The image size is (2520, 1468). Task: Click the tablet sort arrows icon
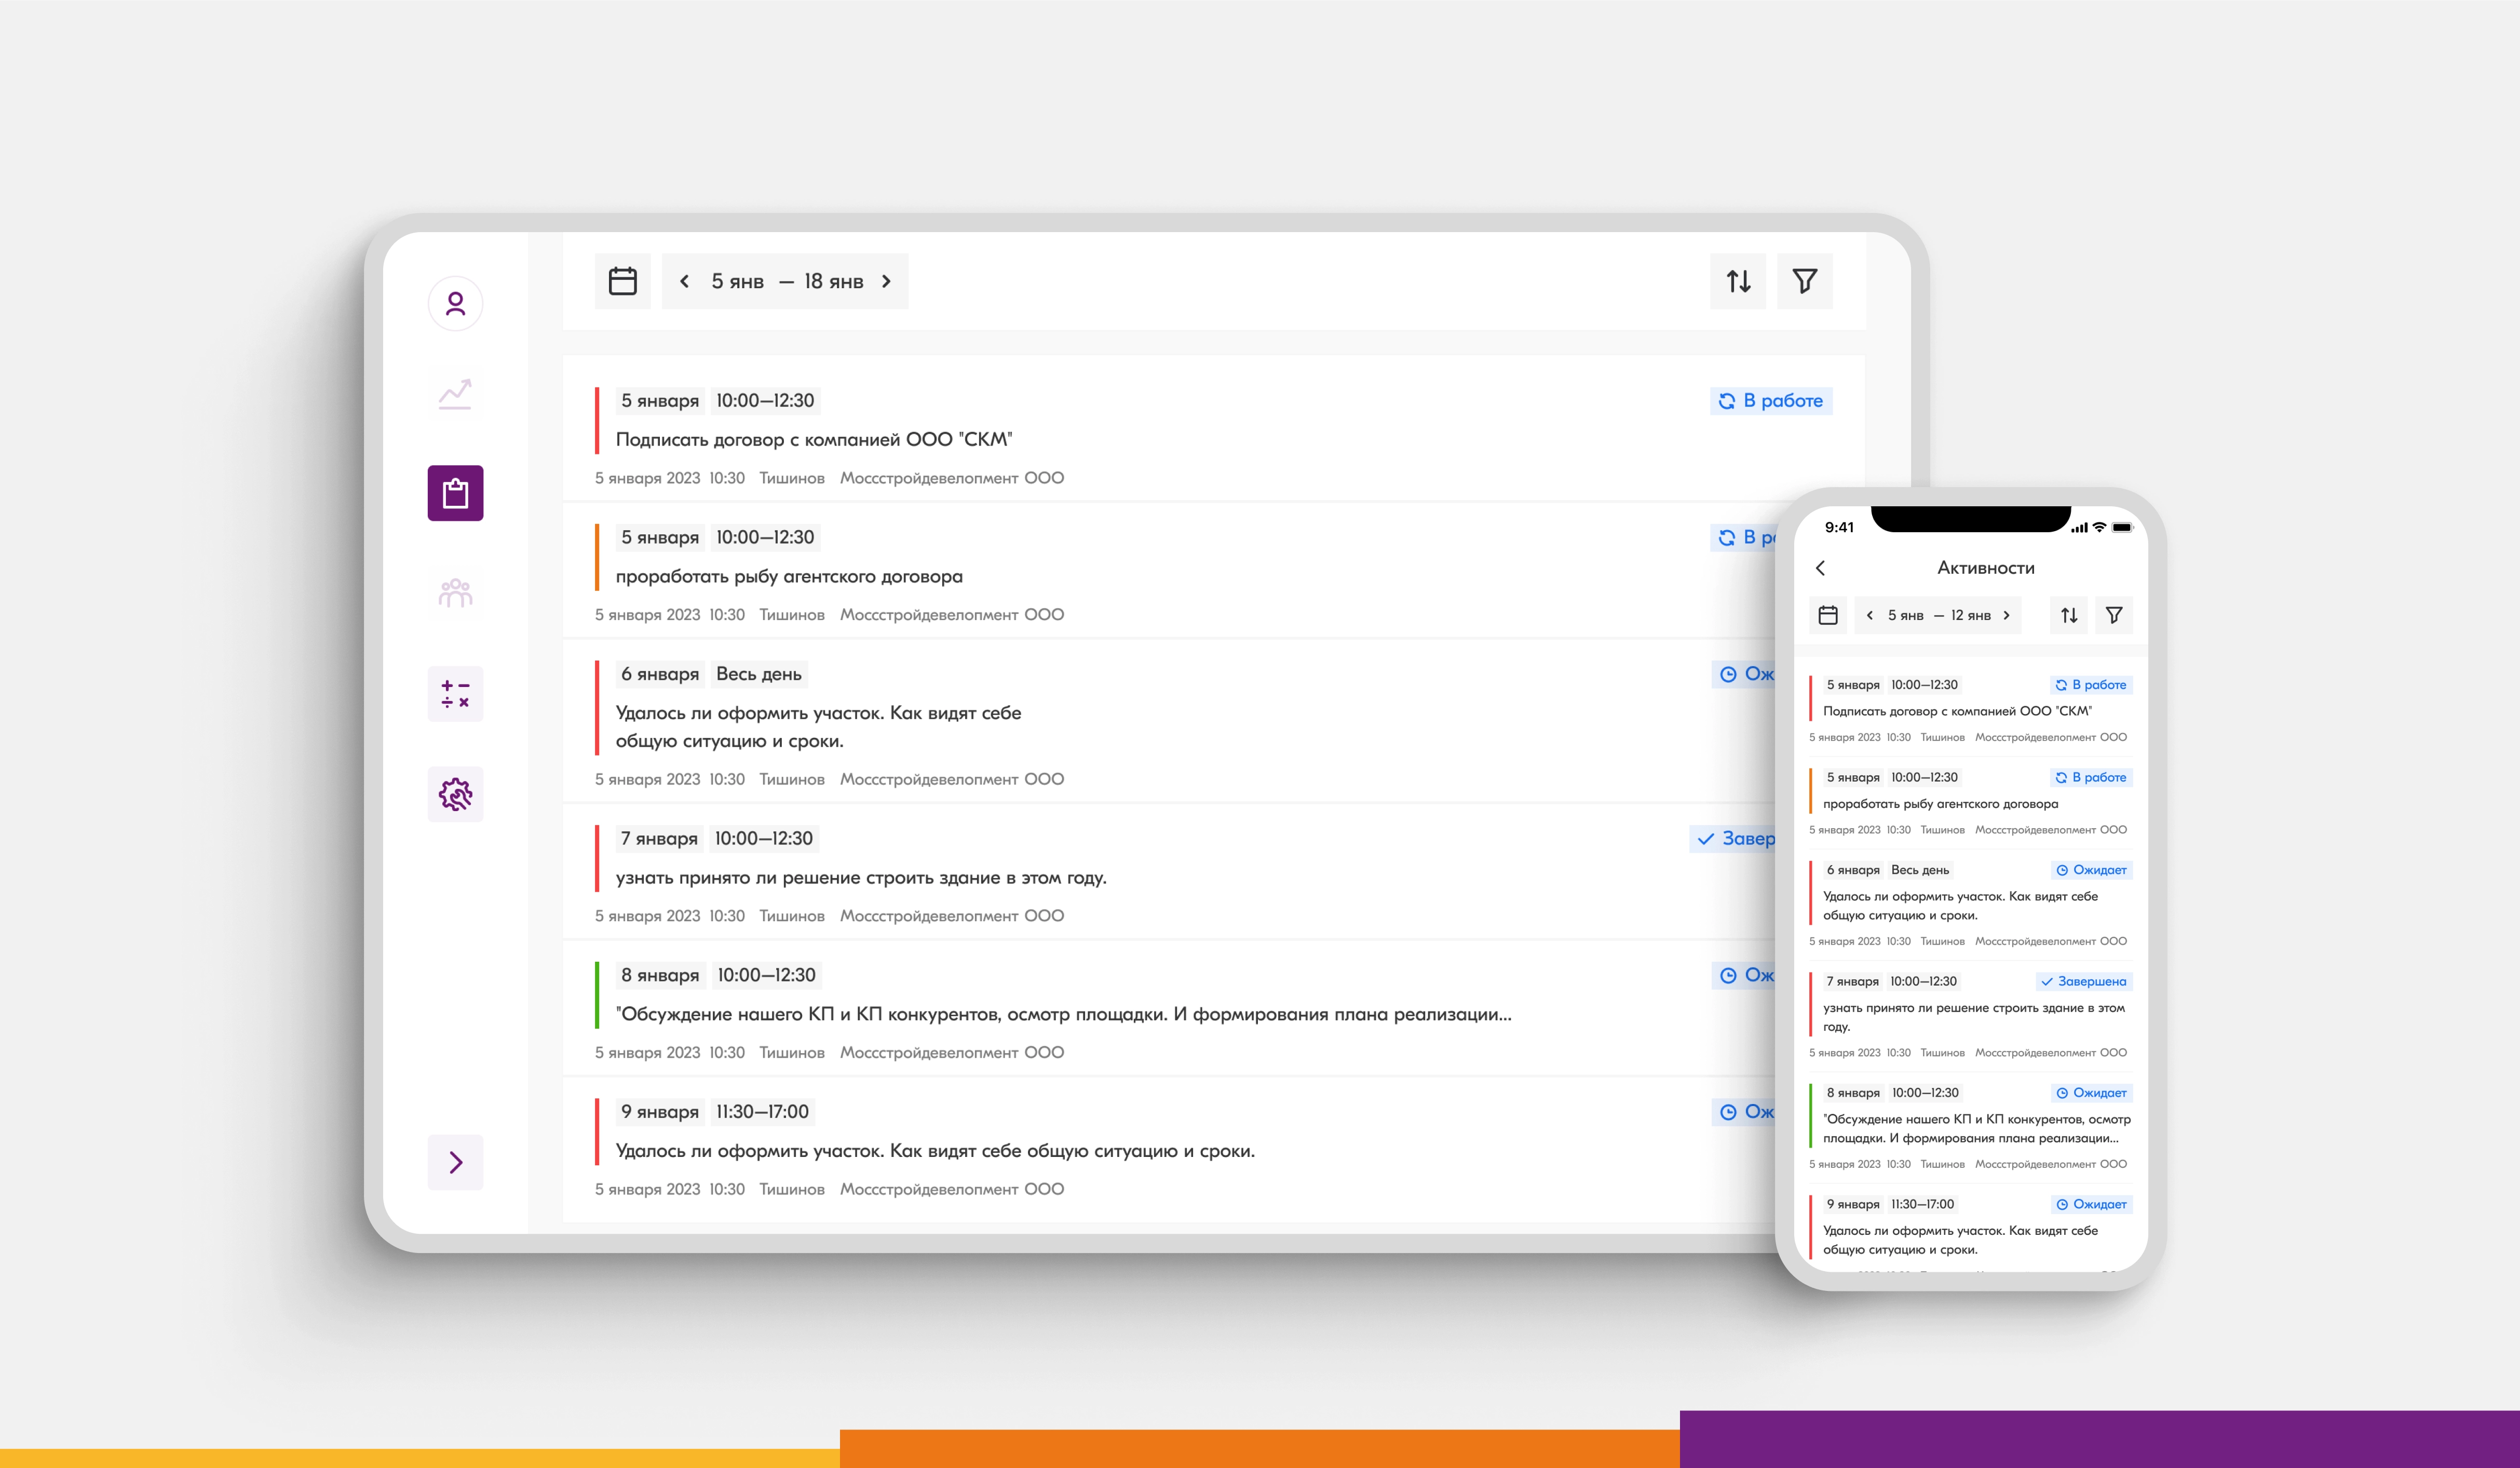(x=1738, y=281)
